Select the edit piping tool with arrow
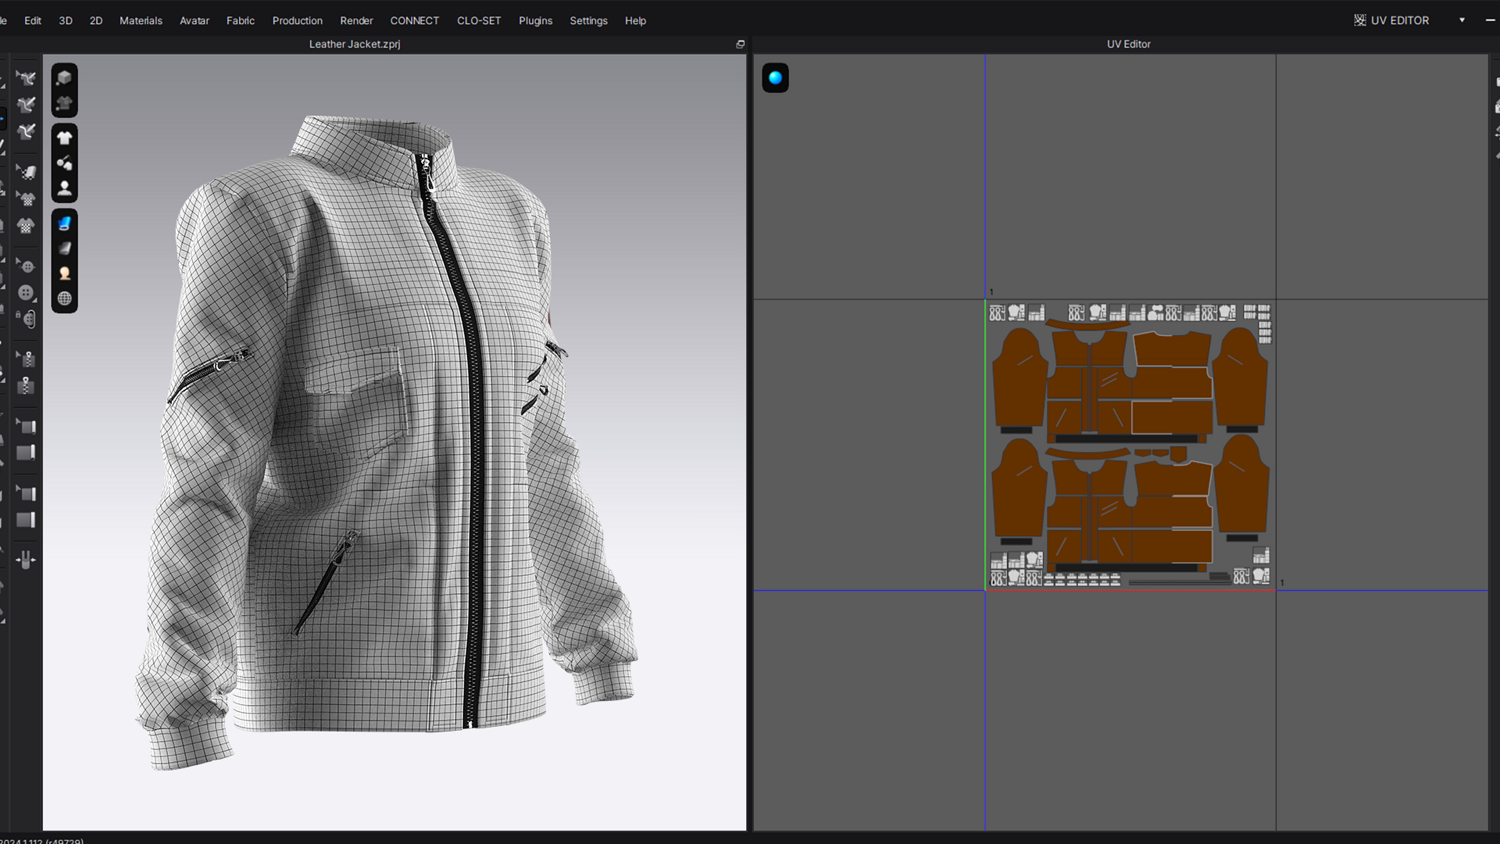This screenshot has width=1500, height=844. pyautogui.click(x=26, y=493)
